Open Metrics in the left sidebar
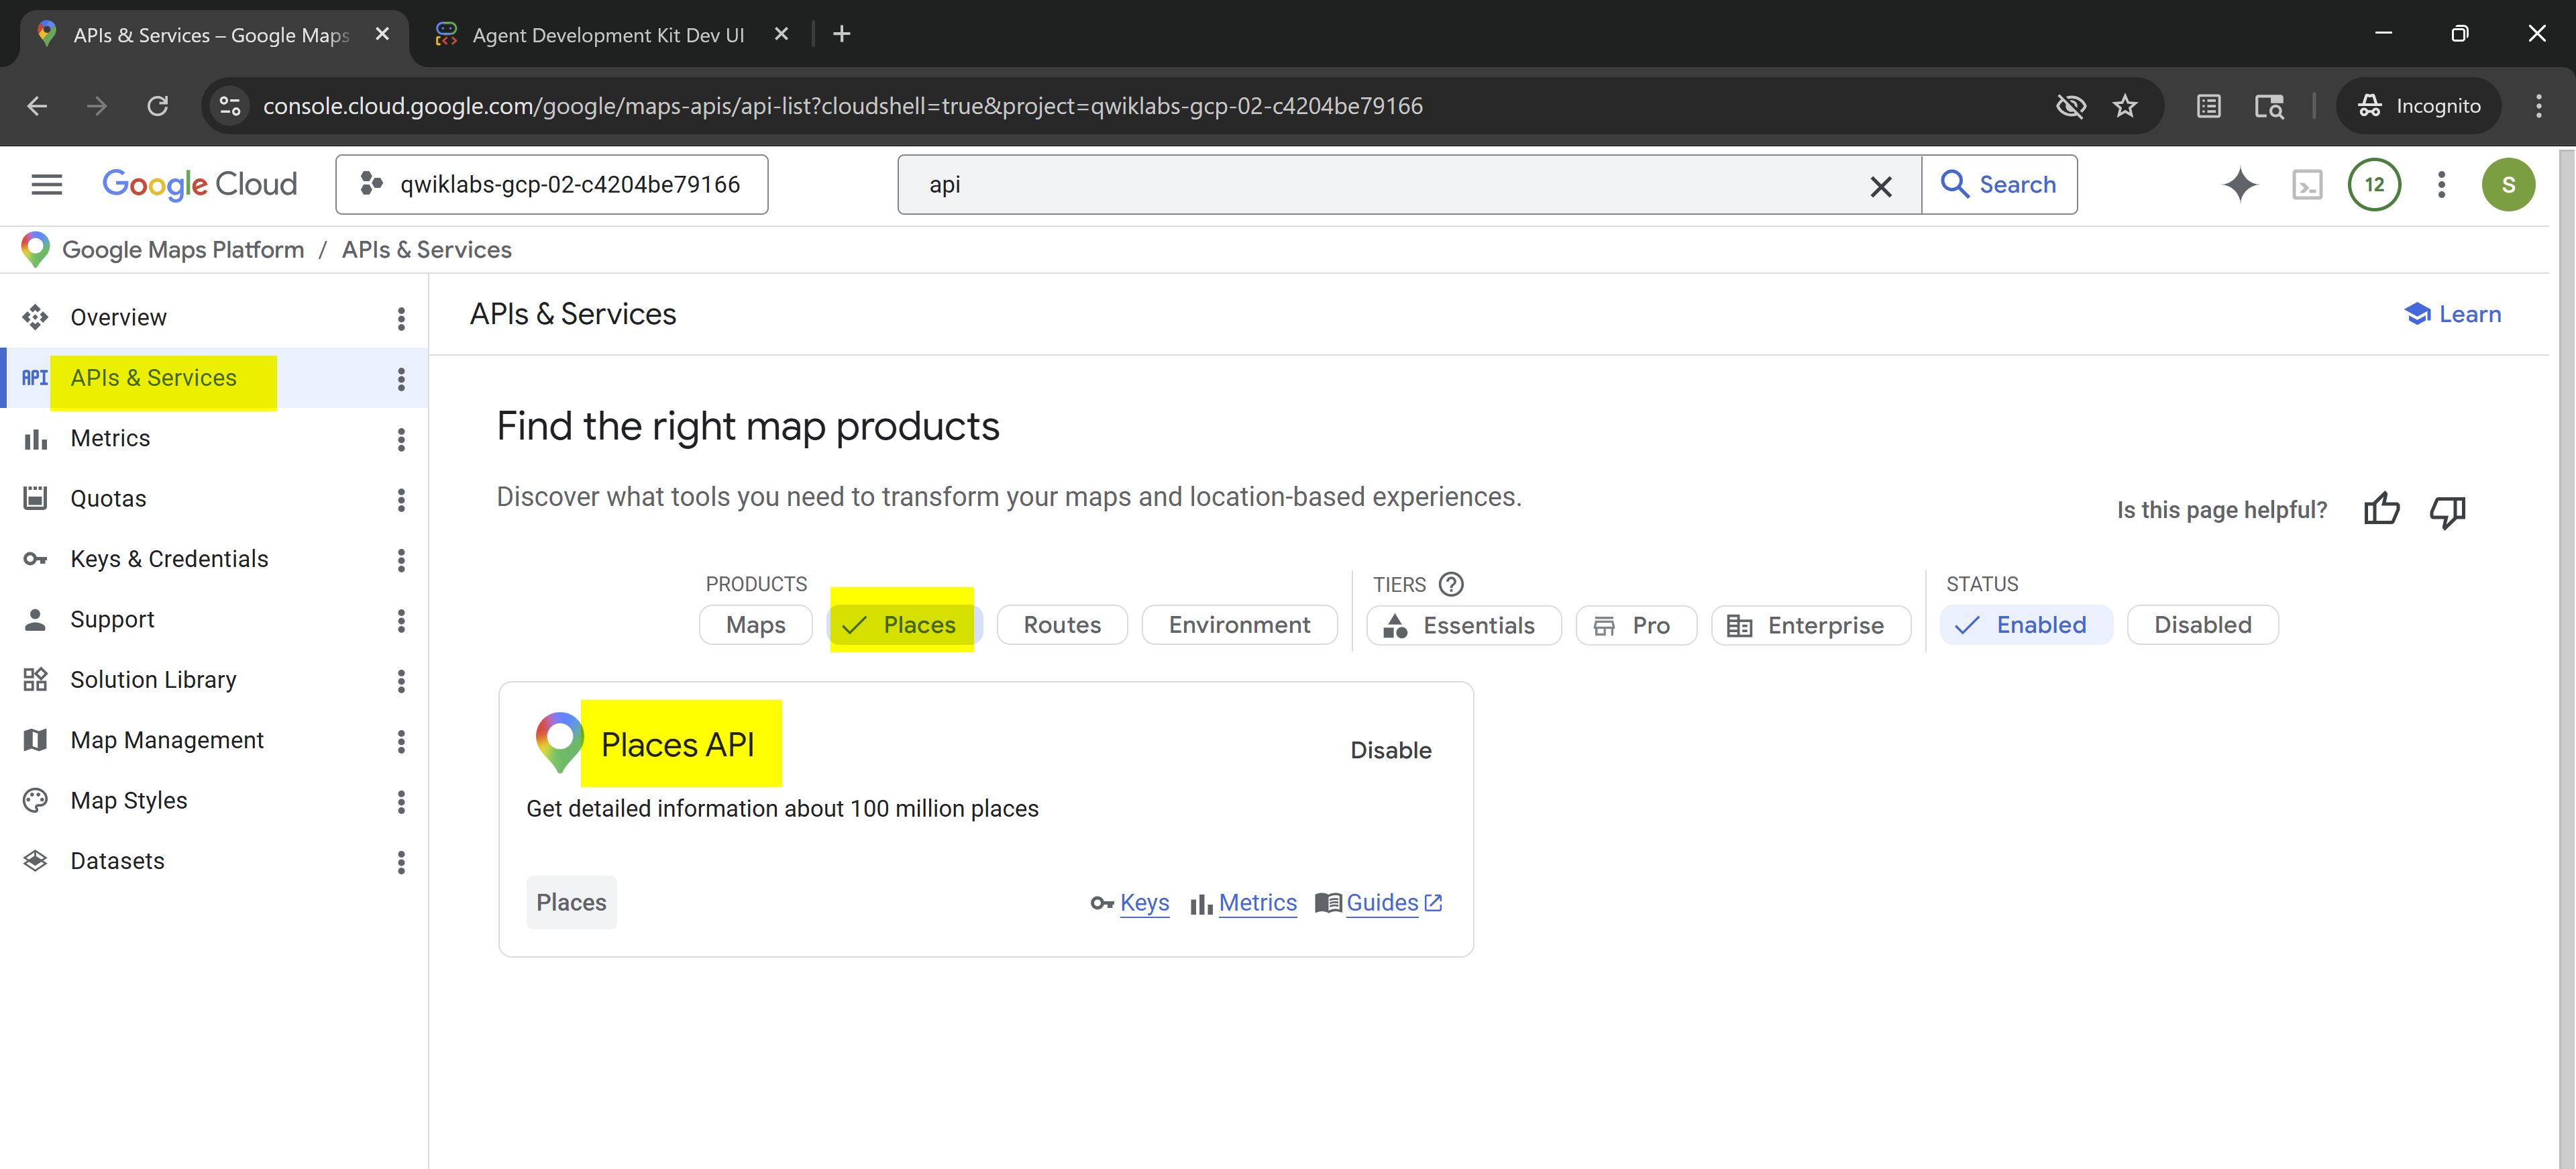 (110, 439)
